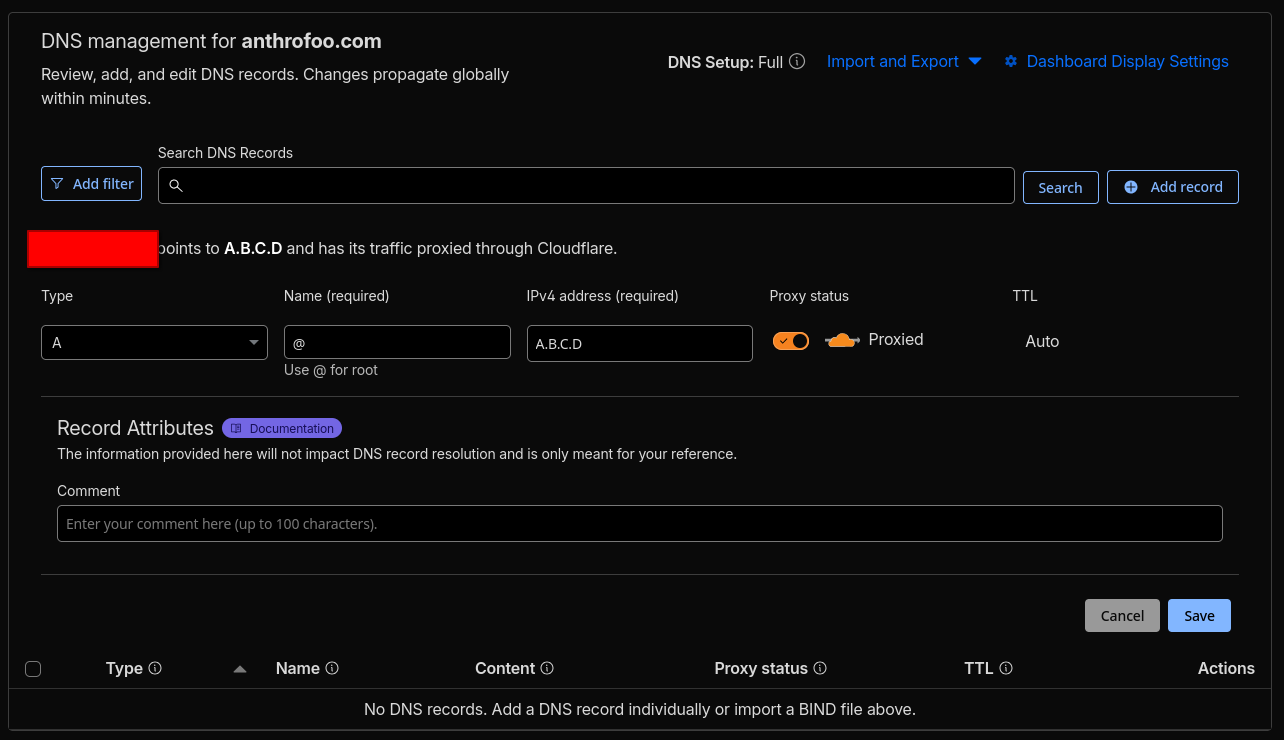Open the Documentation badge link
The image size is (1284, 740).
point(282,428)
